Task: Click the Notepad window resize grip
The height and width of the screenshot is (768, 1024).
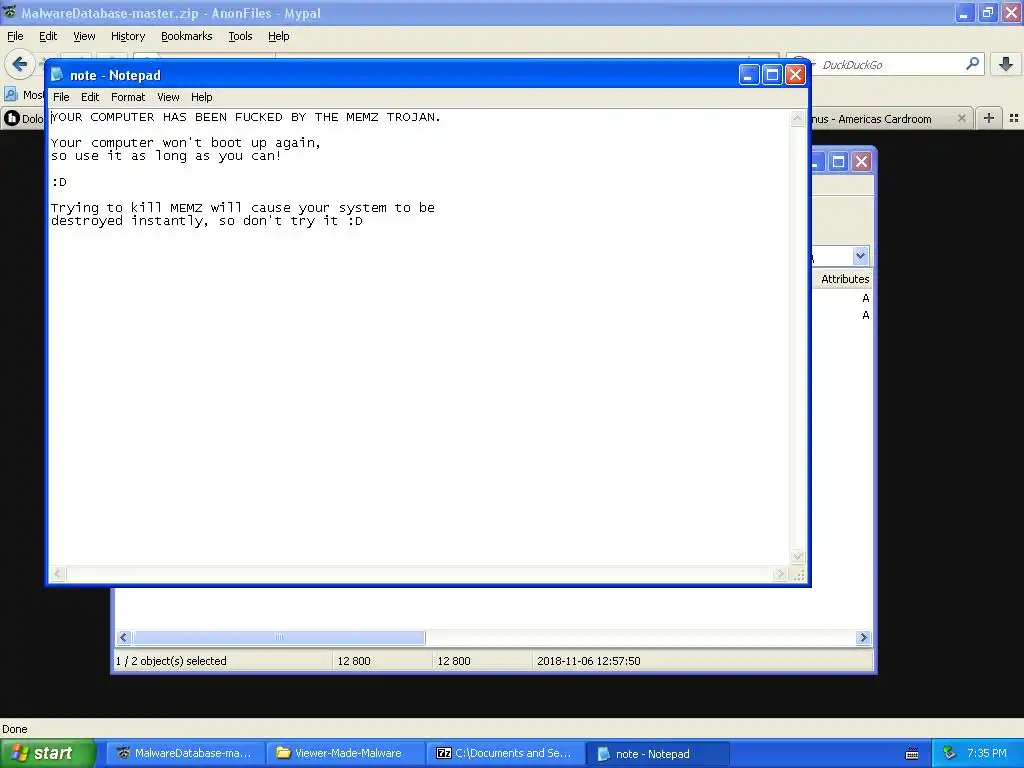Action: click(798, 574)
